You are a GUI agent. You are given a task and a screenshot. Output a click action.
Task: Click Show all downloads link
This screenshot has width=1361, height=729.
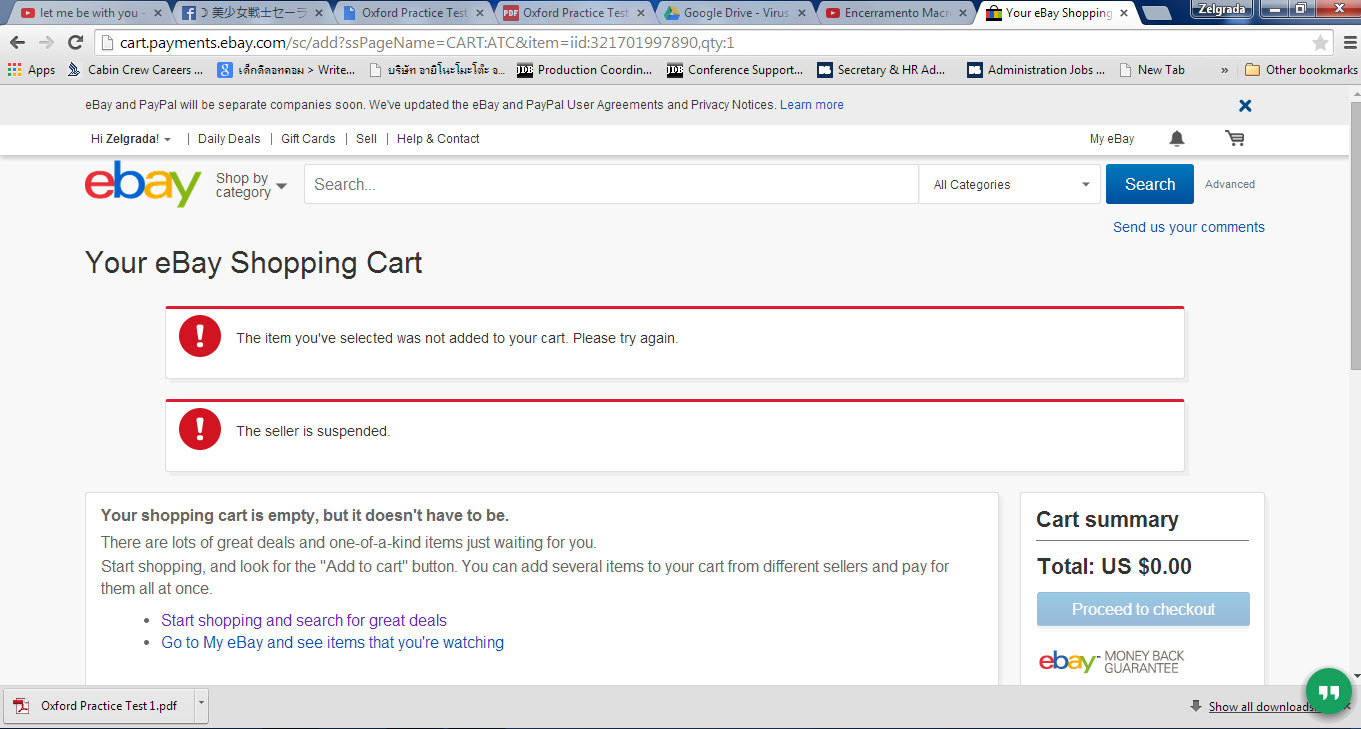1262,707
